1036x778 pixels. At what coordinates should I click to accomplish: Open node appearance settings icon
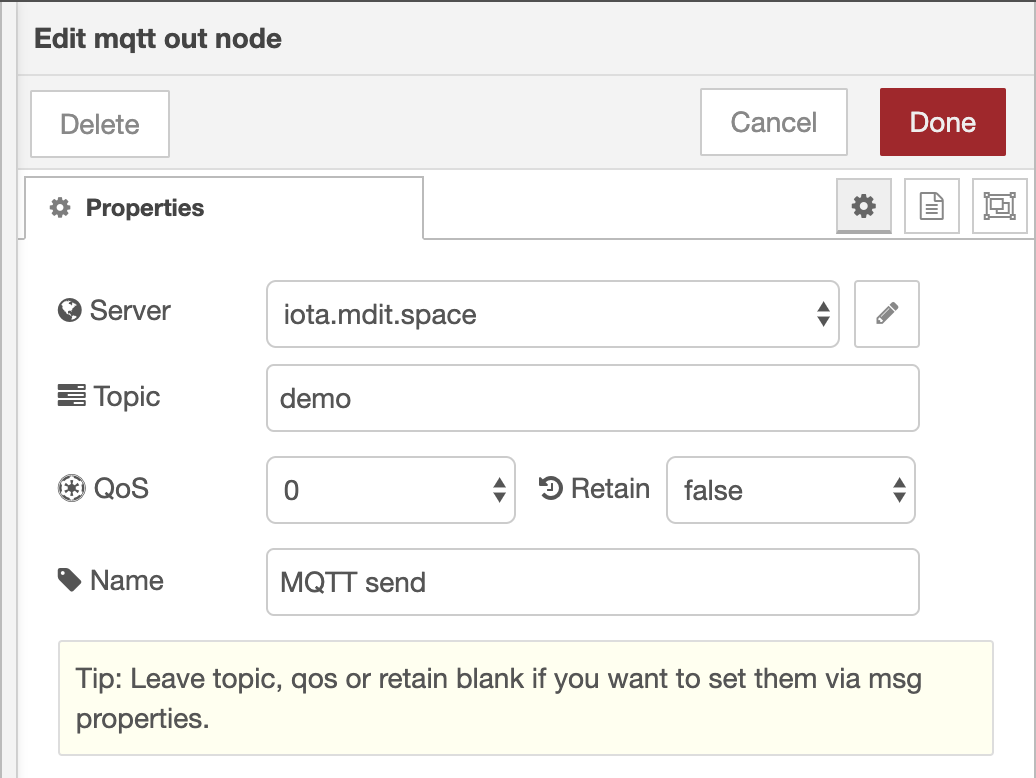pyautogui.click(x=999, y=206)
